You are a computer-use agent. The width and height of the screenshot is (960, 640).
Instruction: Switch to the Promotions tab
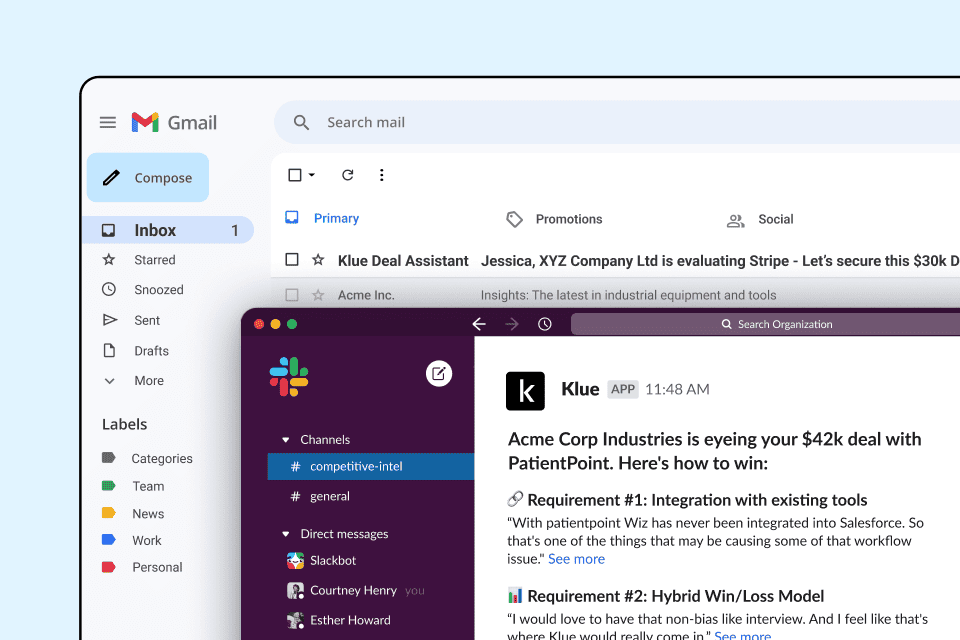(x=554, y=219)
